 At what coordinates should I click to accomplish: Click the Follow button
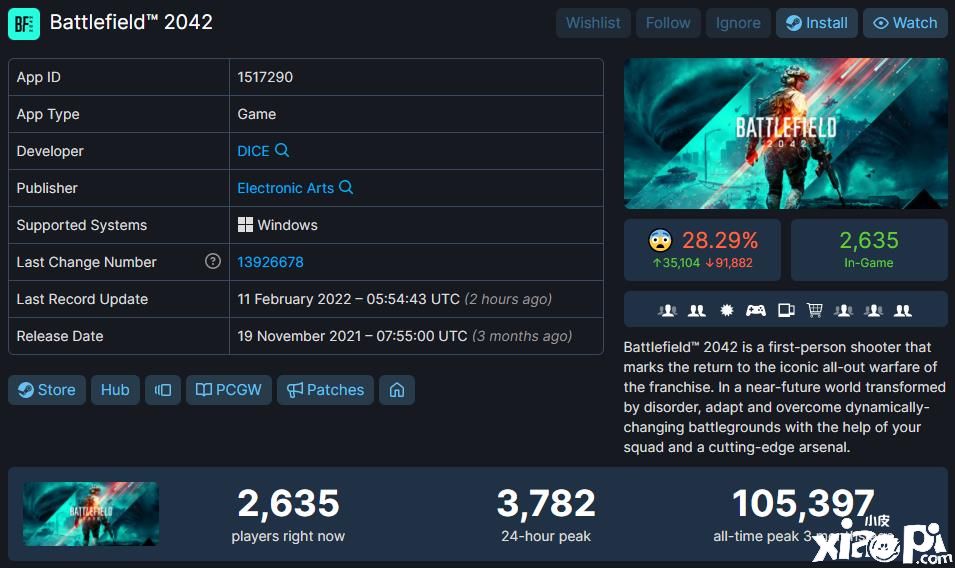coord(668,23)
